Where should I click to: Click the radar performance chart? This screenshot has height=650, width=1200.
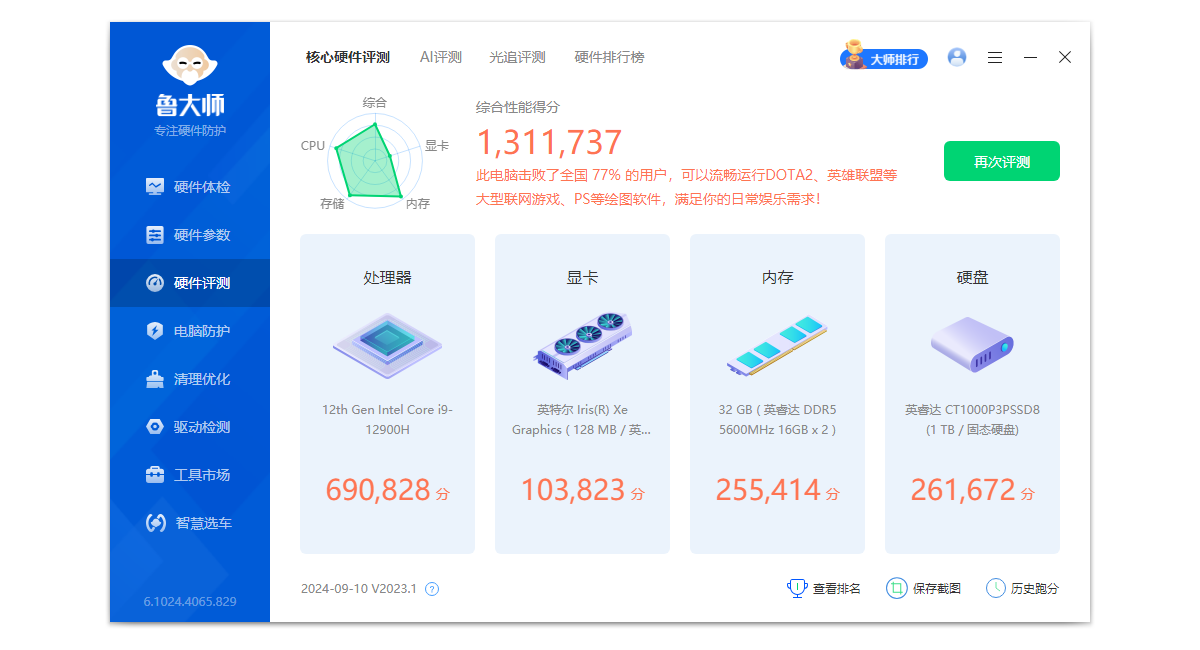(373, 160)
